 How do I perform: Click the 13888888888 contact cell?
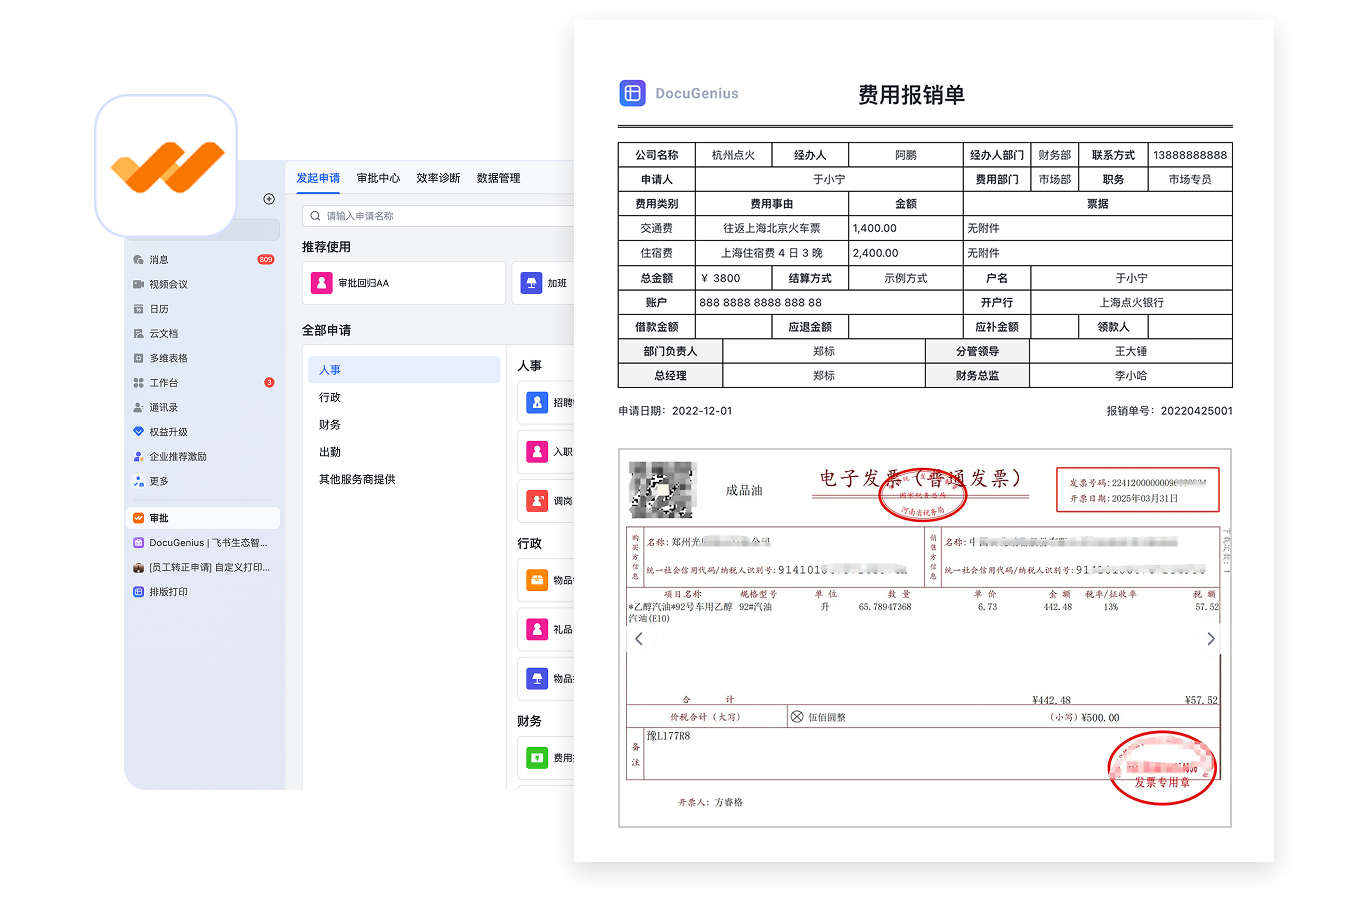point(1190,155)
